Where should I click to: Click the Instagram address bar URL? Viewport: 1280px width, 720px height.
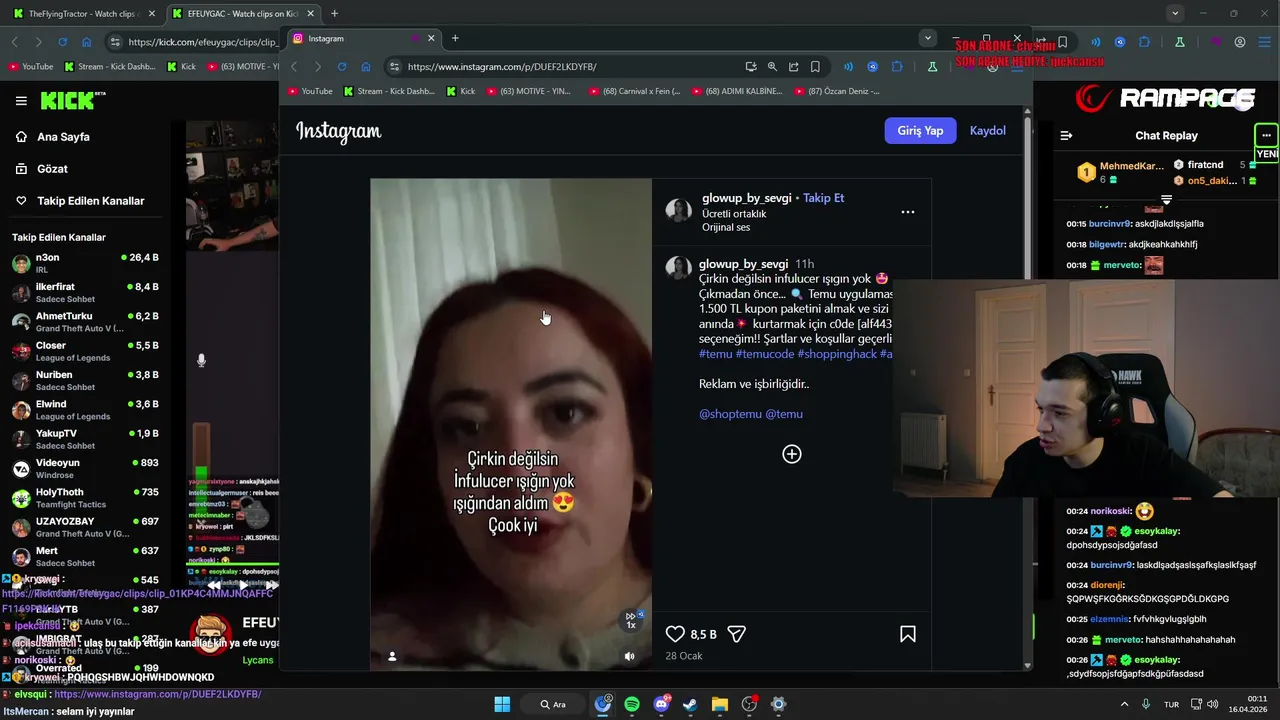(x=502, y=67)
